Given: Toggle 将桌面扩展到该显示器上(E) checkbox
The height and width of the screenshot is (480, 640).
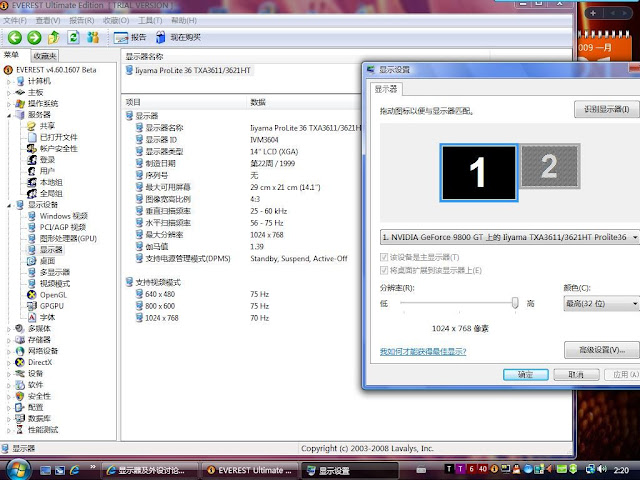Looking at the screenshot, I should pos(384,270).
